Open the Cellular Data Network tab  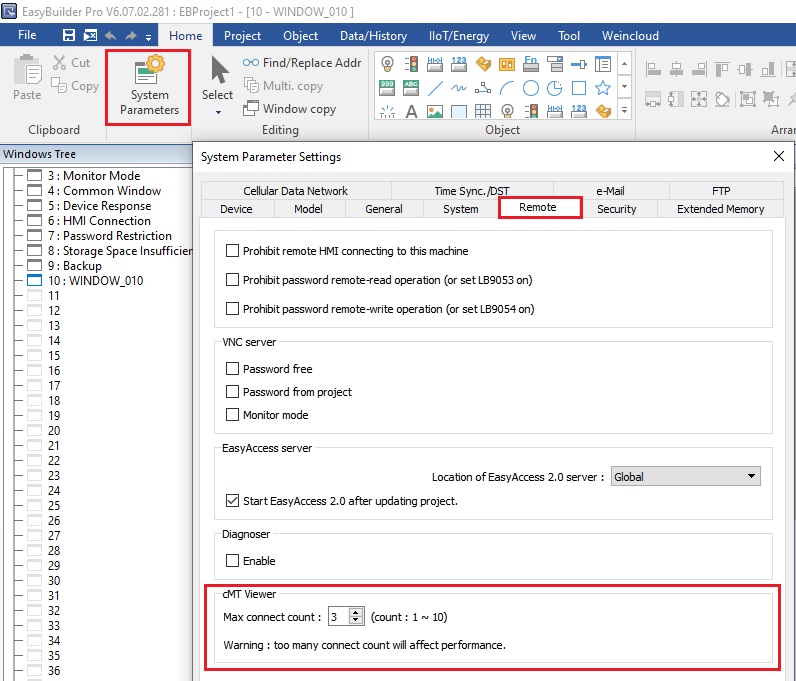pyautogui.click(x=295, y=191)
